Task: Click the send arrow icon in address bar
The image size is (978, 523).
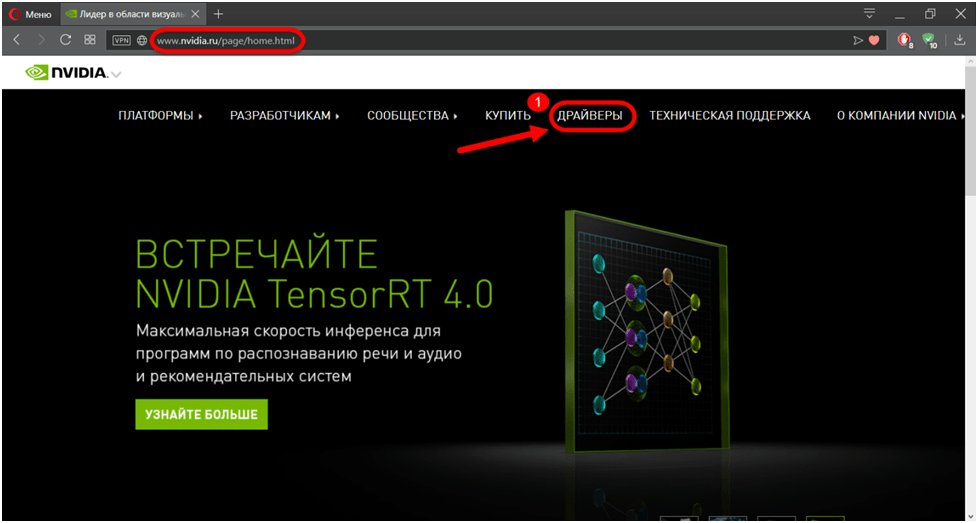Action: coord(857,40)
